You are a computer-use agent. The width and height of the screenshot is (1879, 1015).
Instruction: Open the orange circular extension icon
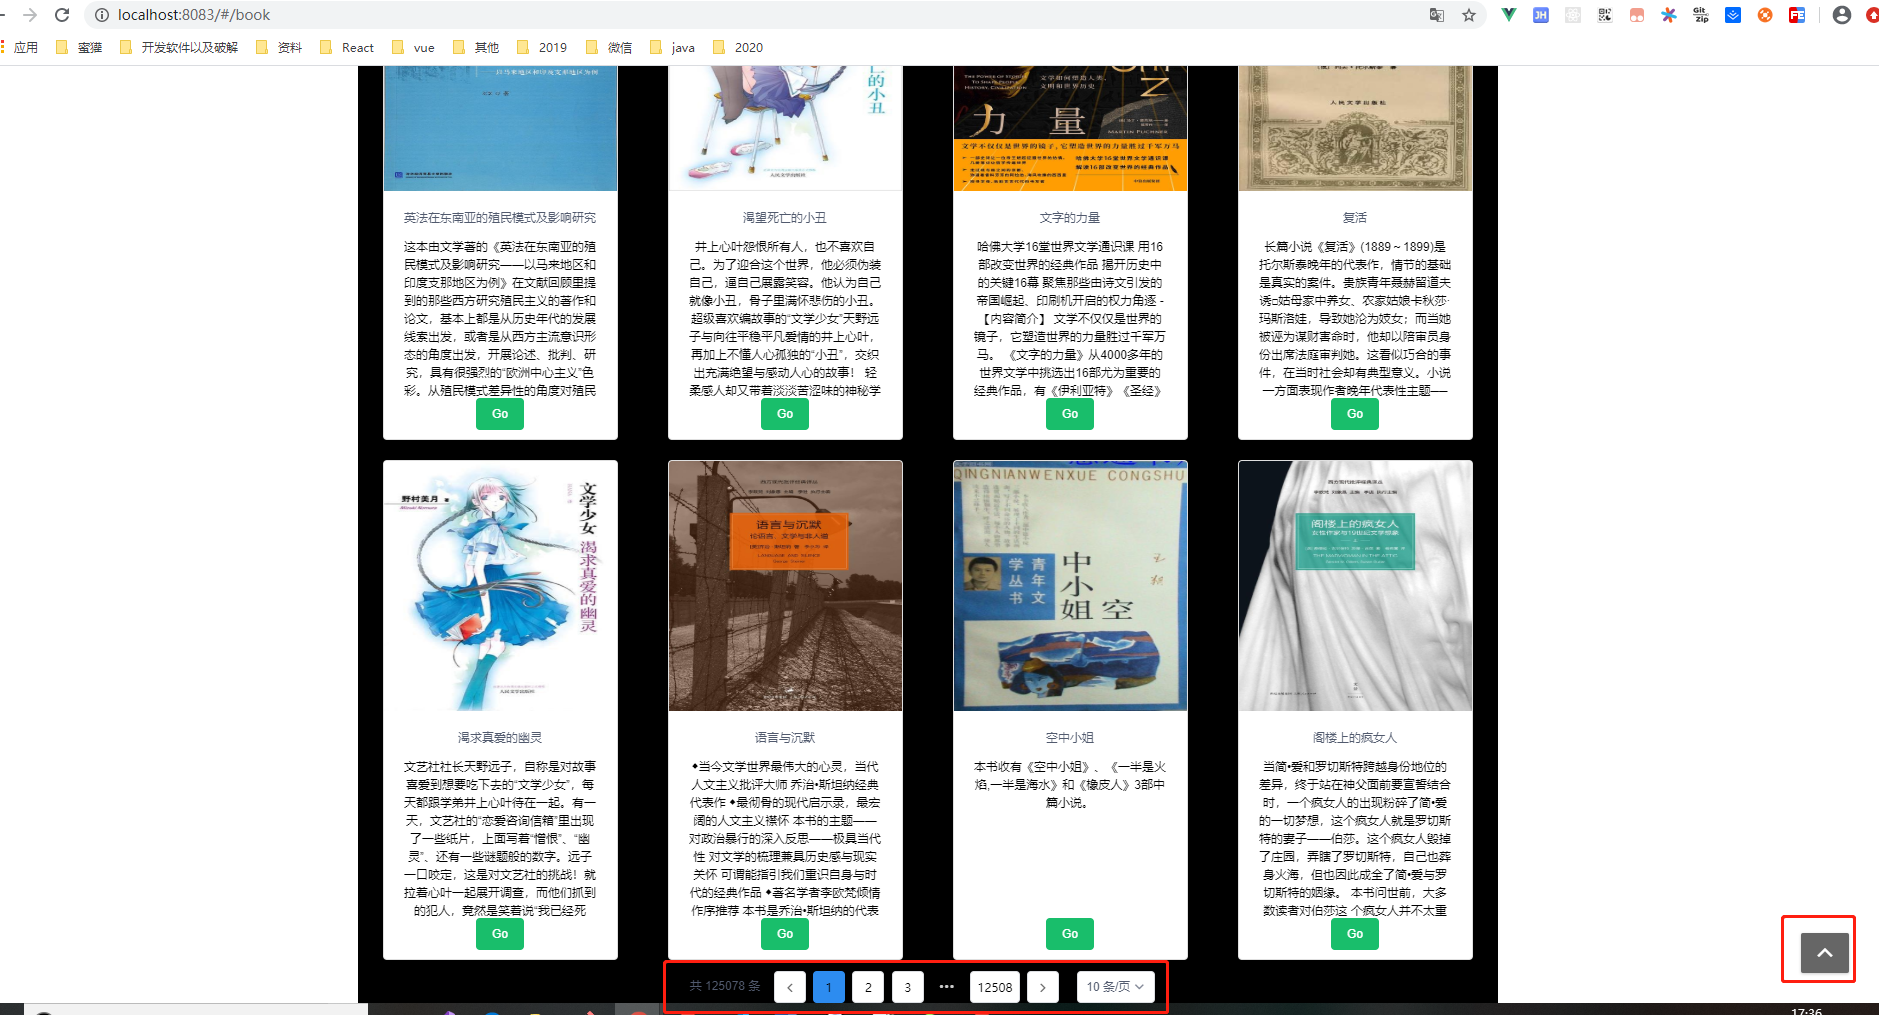[x=1765, y=15]
